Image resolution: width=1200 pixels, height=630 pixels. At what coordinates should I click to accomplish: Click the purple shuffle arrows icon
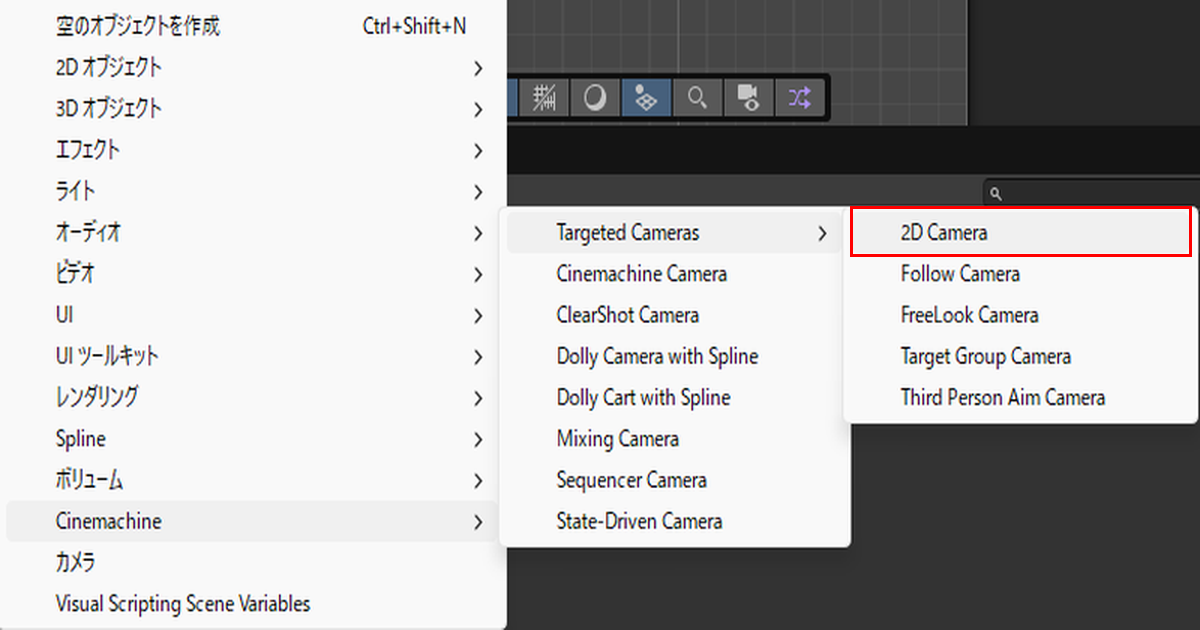click(799, 98)
